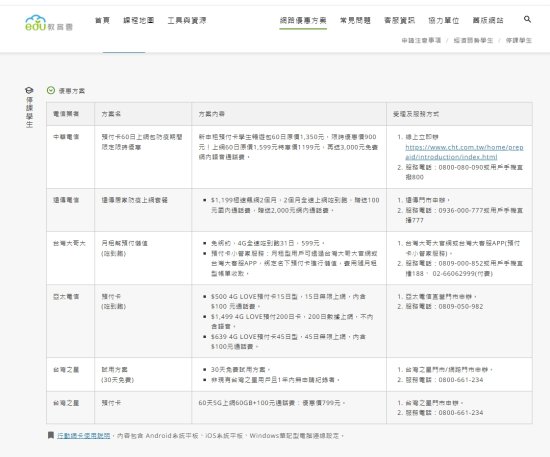The height and width of the screenshot is (457, 550).
Task: Click the 4G全速吃到飽31日 599元 bullet
Action: coord(268,243)
